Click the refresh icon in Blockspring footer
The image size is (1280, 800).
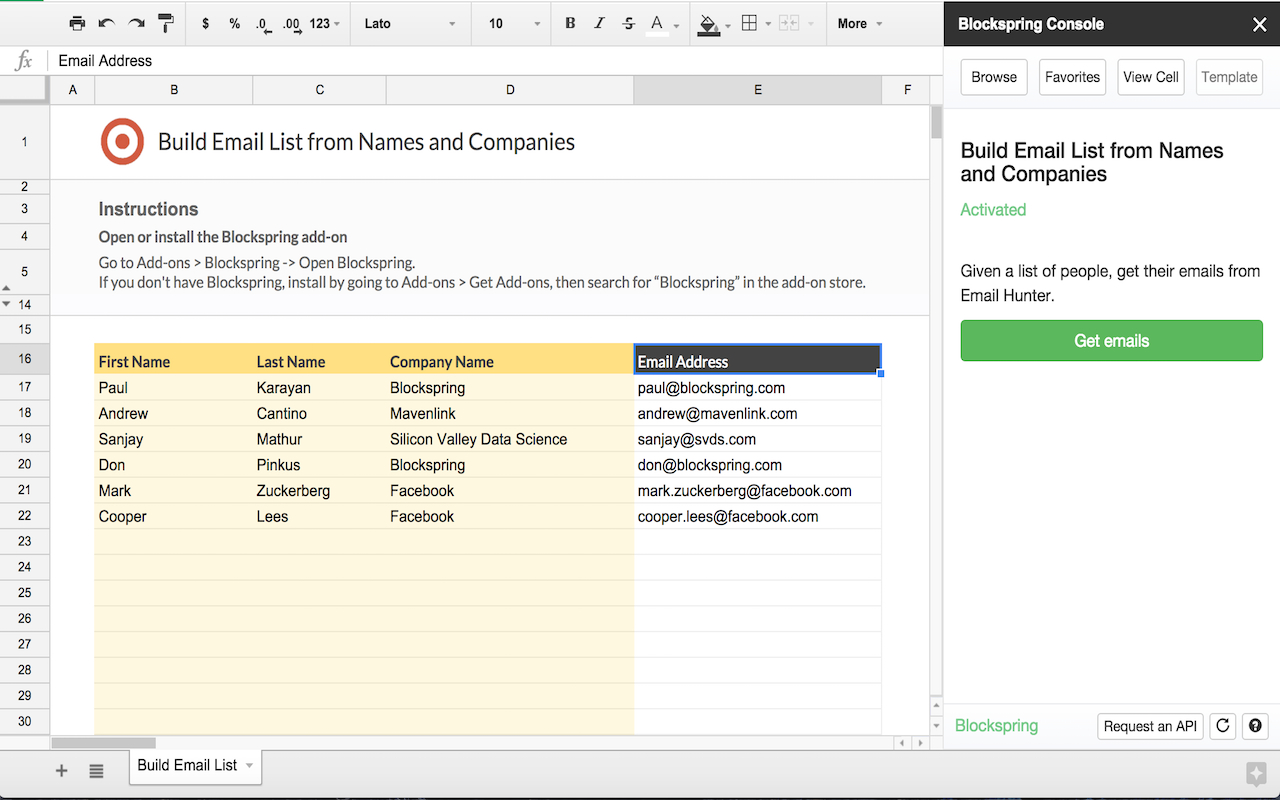point(1222,726)
